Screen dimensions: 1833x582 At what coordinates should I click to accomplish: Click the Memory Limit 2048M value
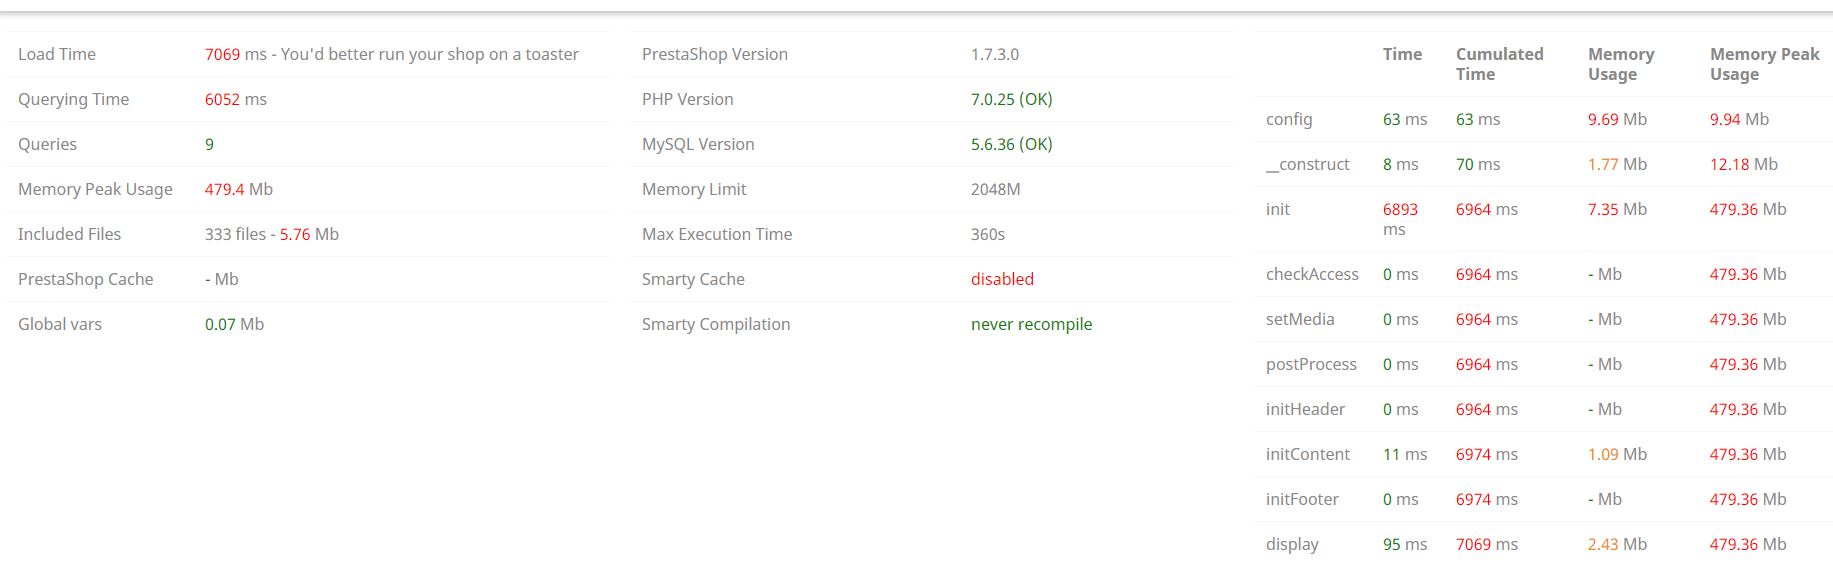[x=996, y=189]
